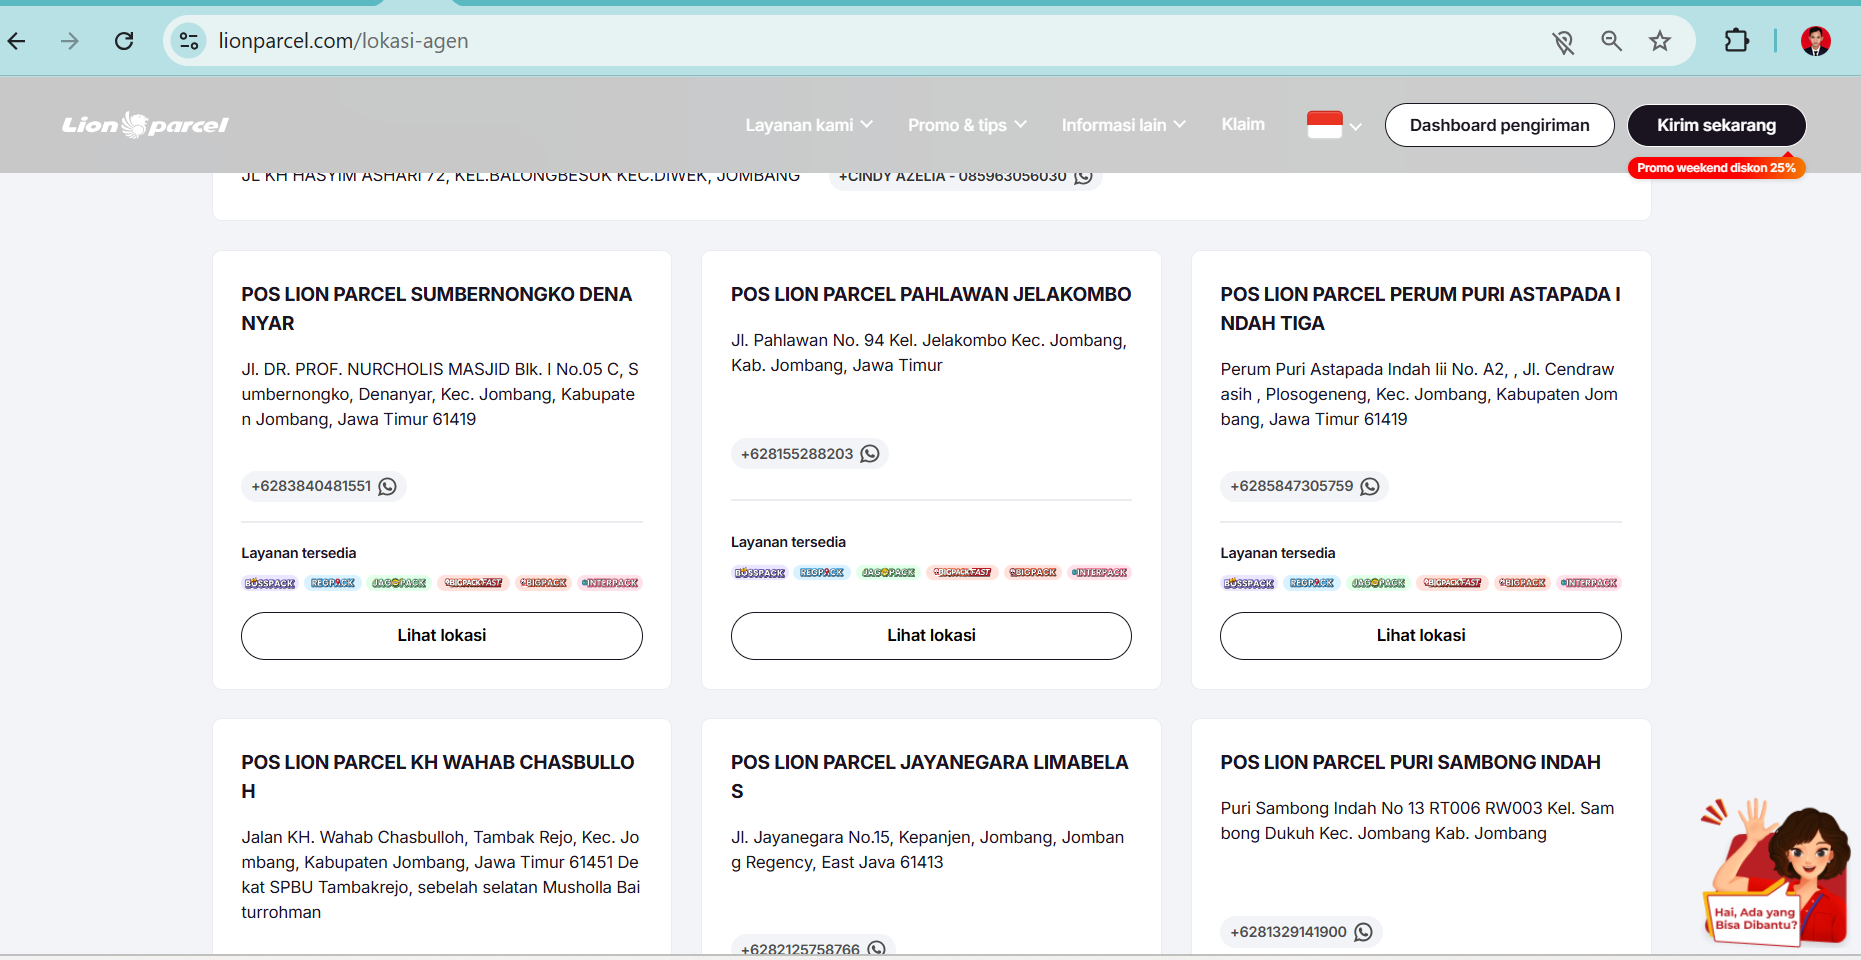Click the Jl. Jayanegara No.15 address text
This screenshot has width=1861, height=960.
[928, 850]
